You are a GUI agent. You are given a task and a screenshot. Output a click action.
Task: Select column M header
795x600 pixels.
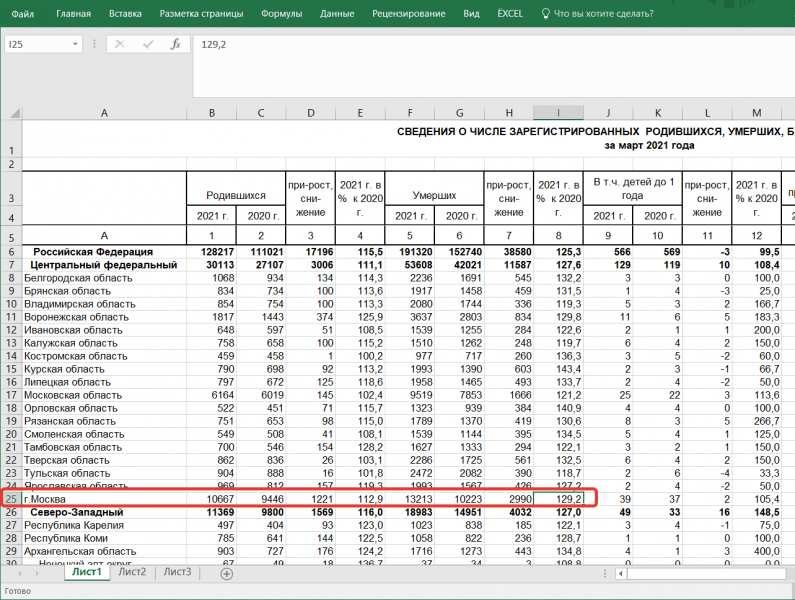[x=756, y=113]
